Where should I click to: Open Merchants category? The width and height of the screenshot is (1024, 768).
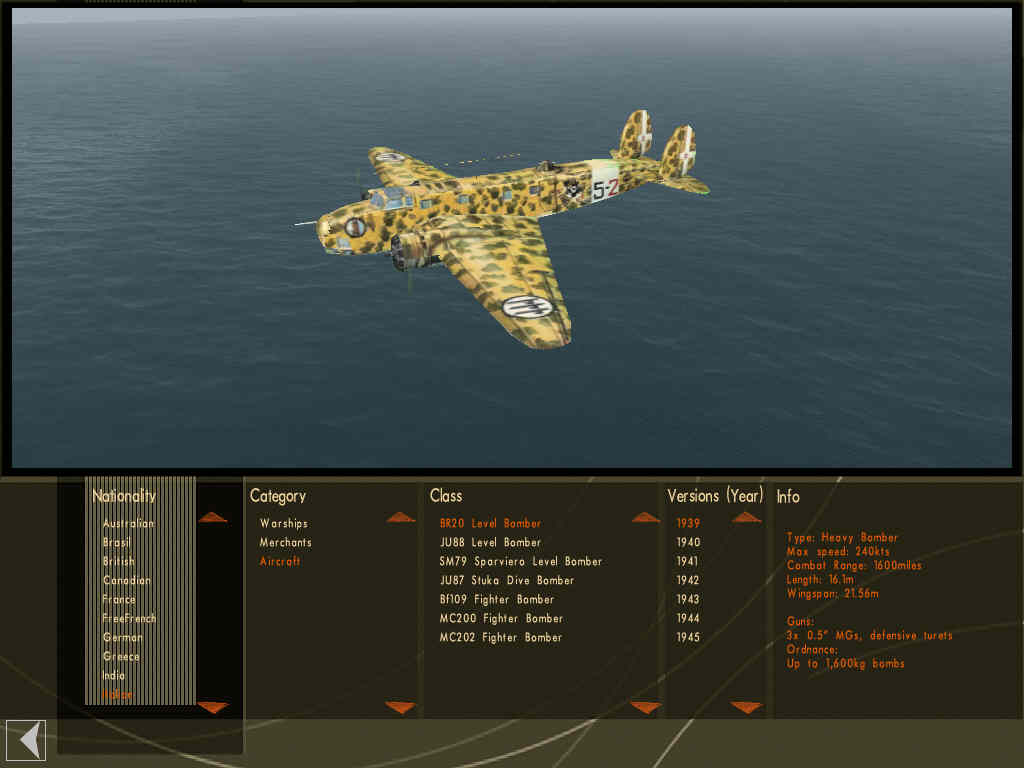(x=285, y=543)
